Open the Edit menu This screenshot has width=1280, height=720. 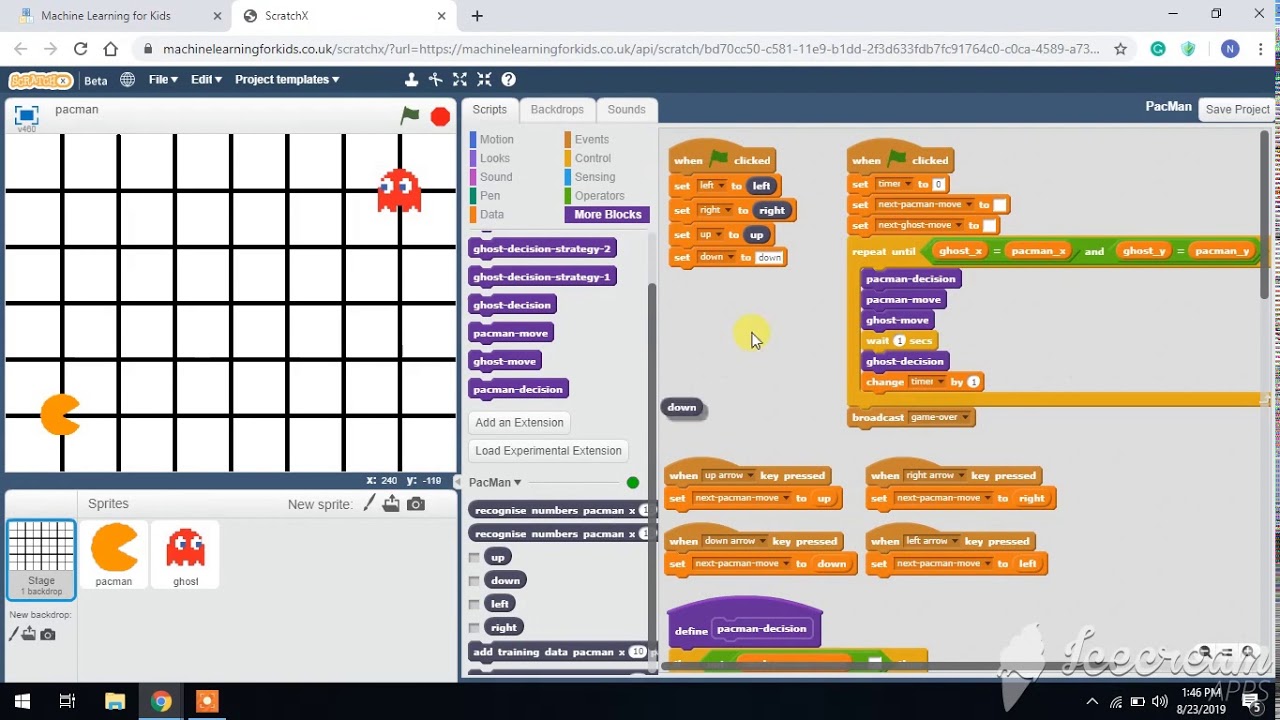(206, 80)
